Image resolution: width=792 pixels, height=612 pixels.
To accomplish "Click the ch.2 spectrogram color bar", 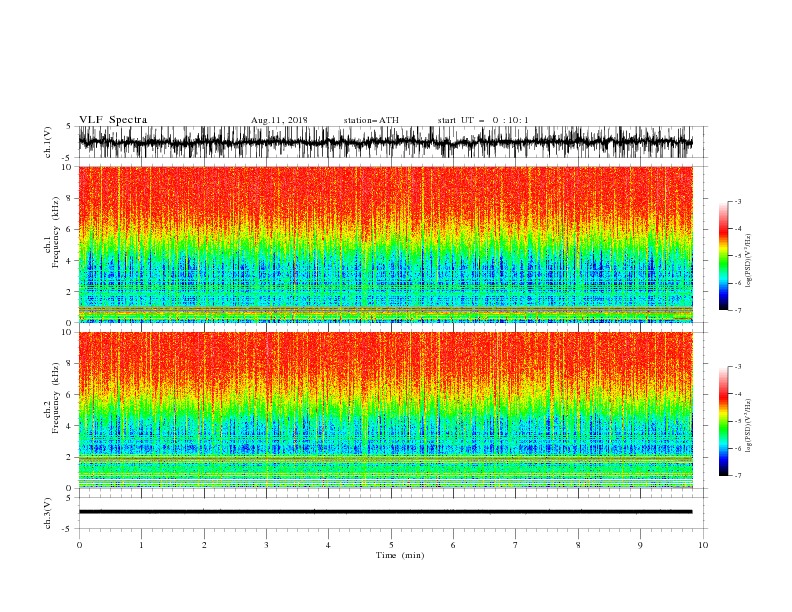I will coord(724,421).
